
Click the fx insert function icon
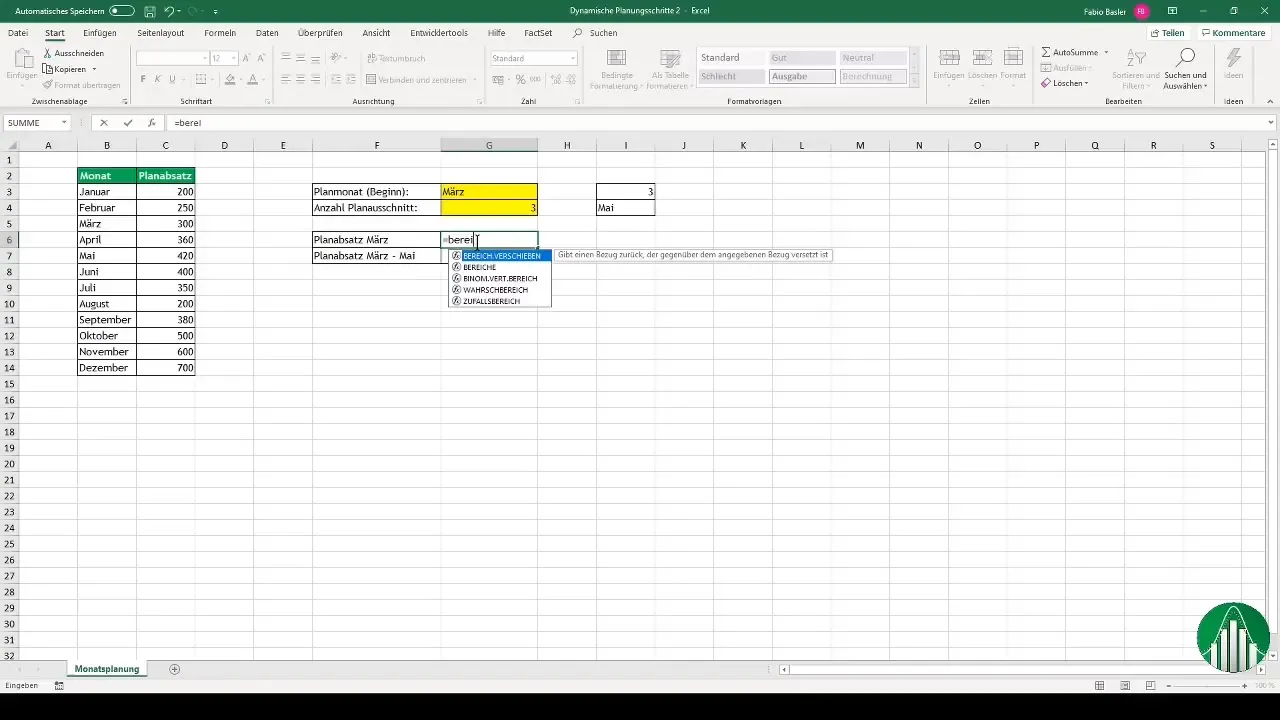coord(151,123)
